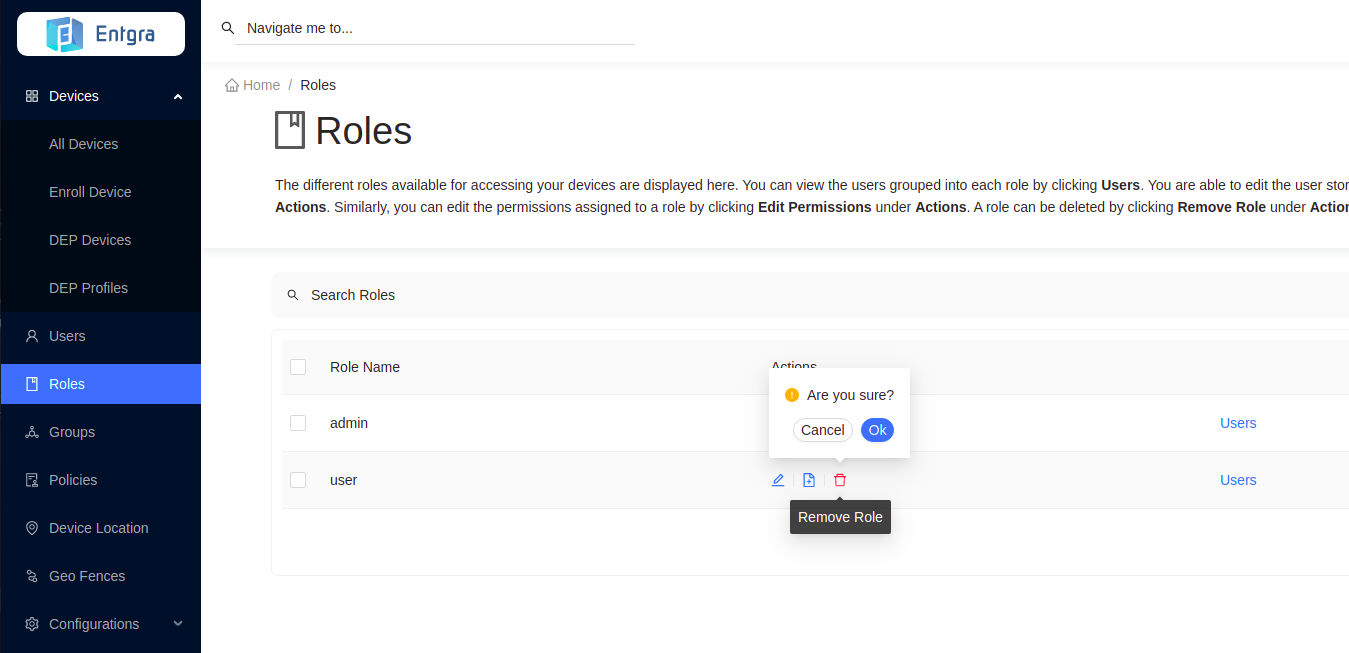Screen dimensions: 1349x653
Task: Go to Policies in the sidebar
Action: click(x=73, y=480)
